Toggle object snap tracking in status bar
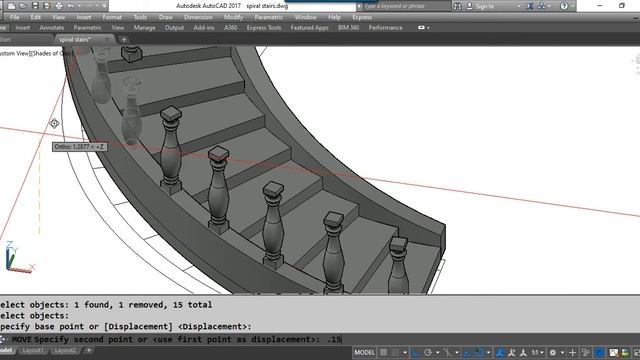The image size is (640, 360). tap(467, 352)
